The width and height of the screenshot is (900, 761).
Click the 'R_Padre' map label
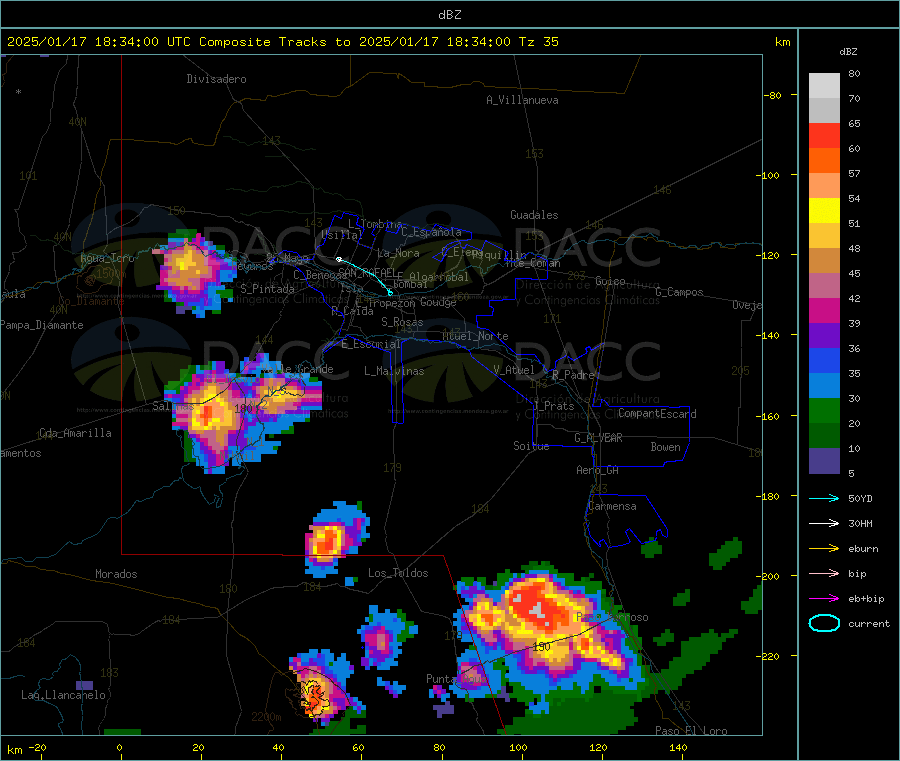pyautogui.click(x=573, y=375)
